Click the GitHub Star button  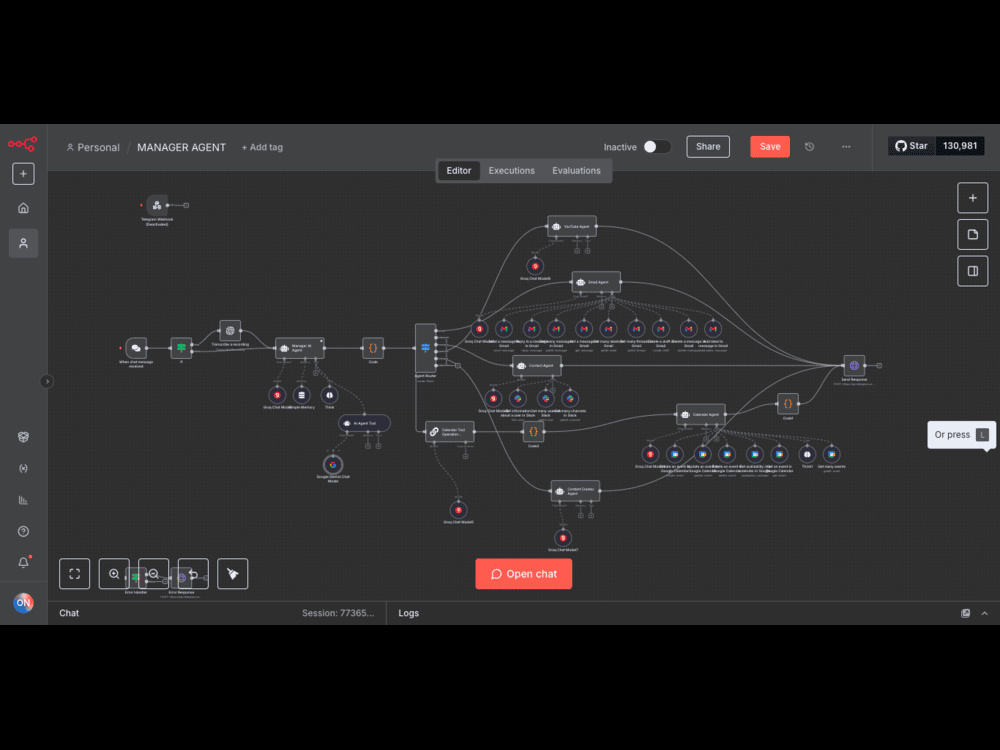[x=911, y=146]
